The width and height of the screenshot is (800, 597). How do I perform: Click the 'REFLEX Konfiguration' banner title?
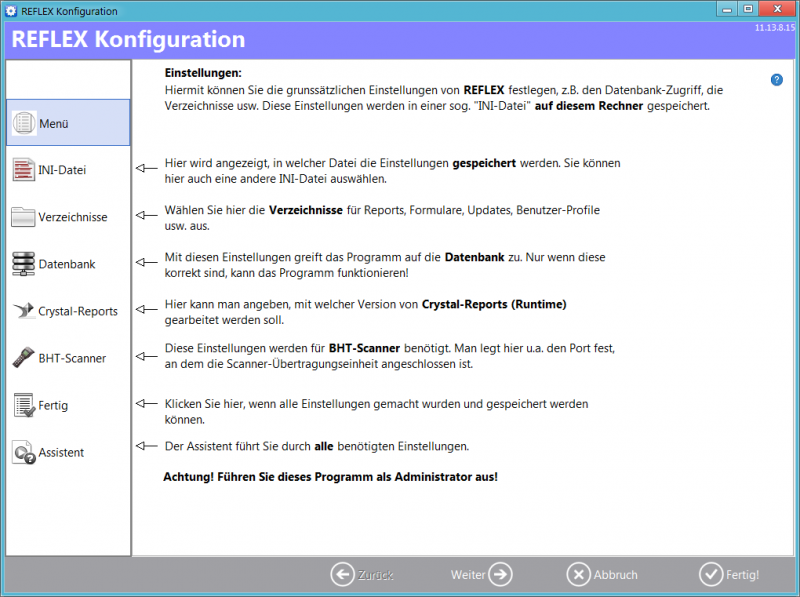[x=128, y=39]
